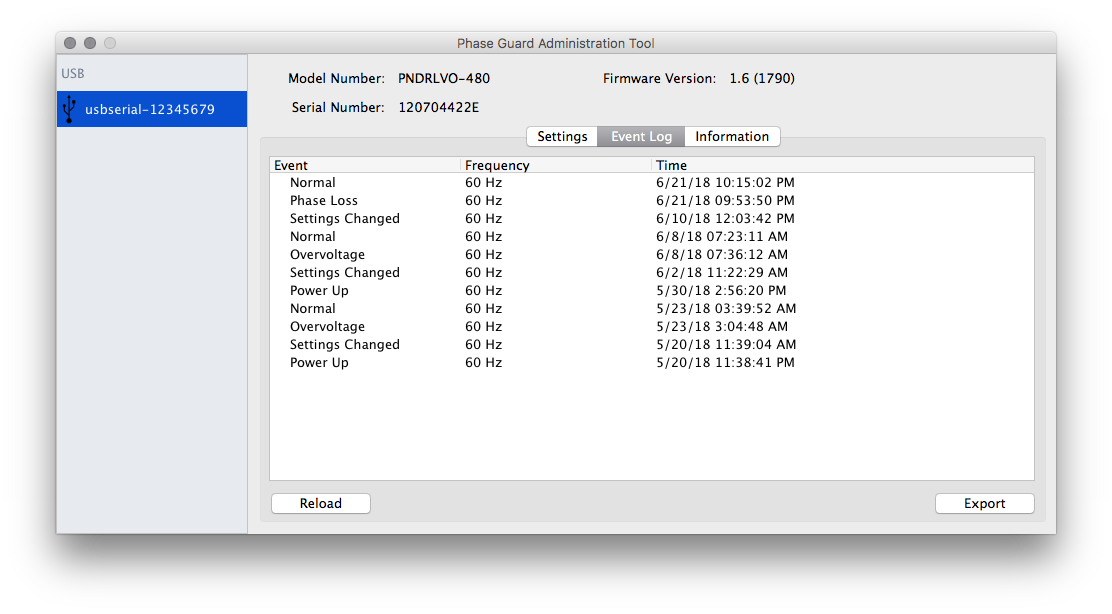Sort by the Event column header
Image resolution: width=1112 pixels, height=614 pixels.
tap(365, 165)
